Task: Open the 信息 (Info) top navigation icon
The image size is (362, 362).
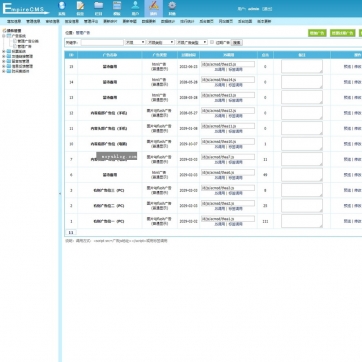Action: point(80,8)
